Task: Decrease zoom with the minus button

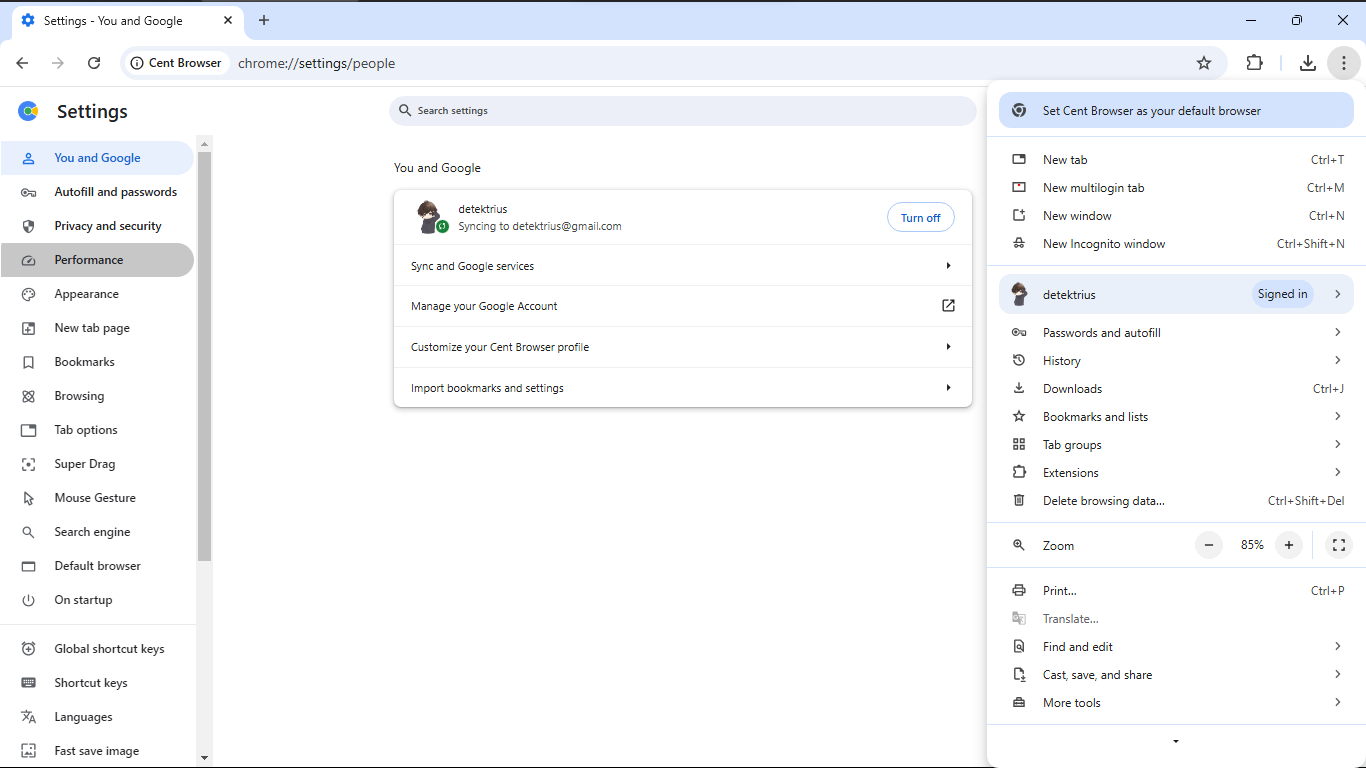Action: [1209, 545]
